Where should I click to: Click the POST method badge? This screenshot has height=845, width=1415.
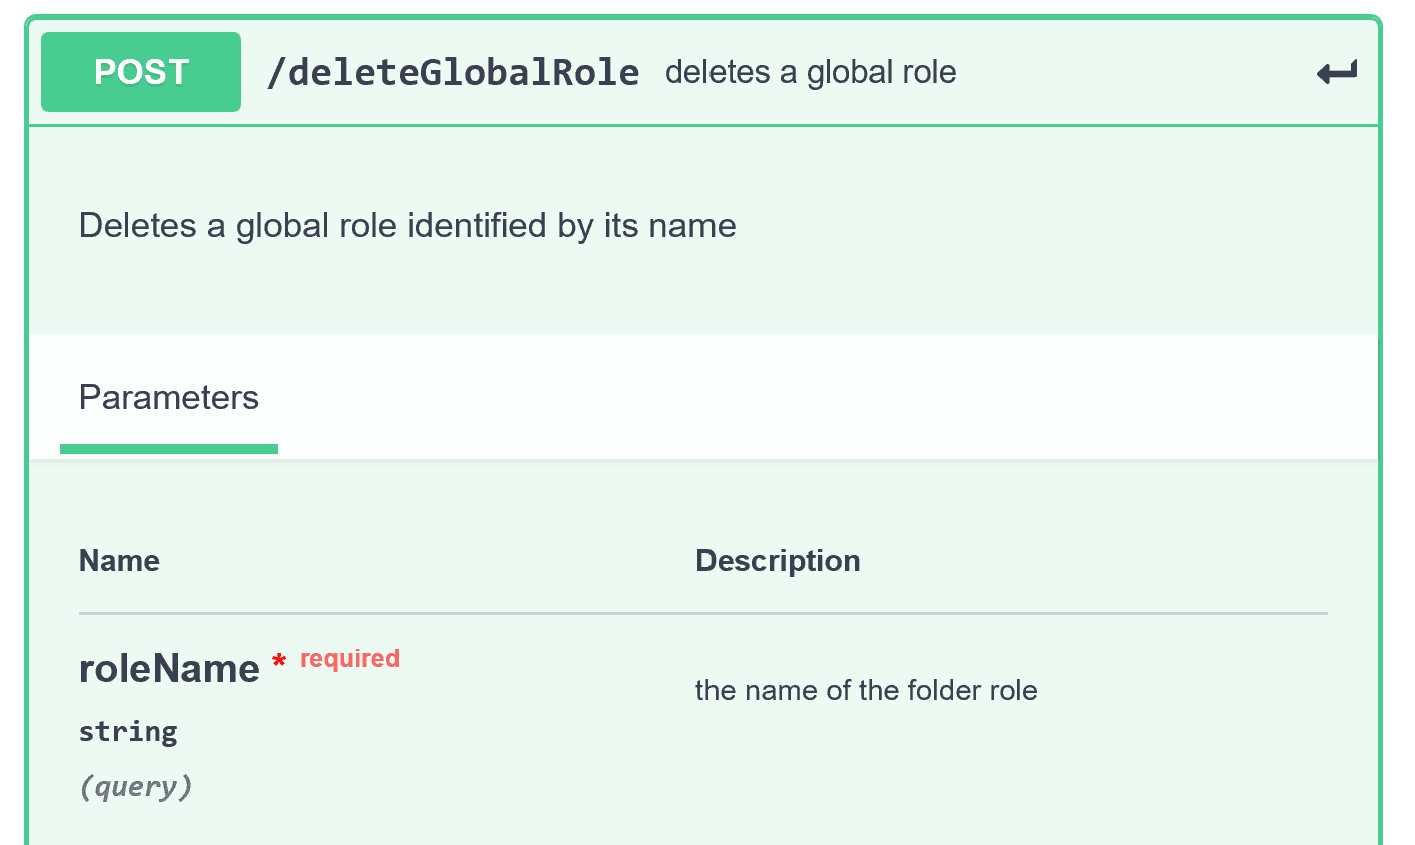click(140, 71)
